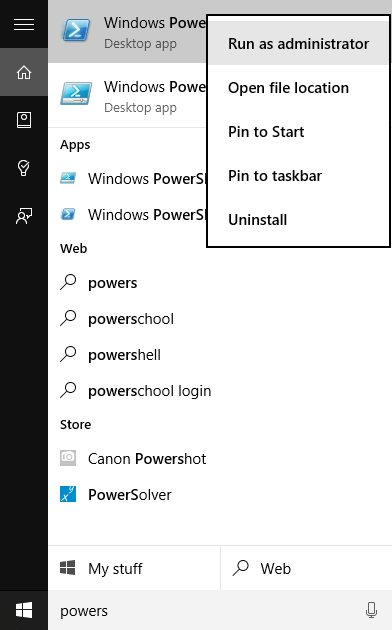Open the hamburger menu at top of sidebar

click(x=24, y=25)
